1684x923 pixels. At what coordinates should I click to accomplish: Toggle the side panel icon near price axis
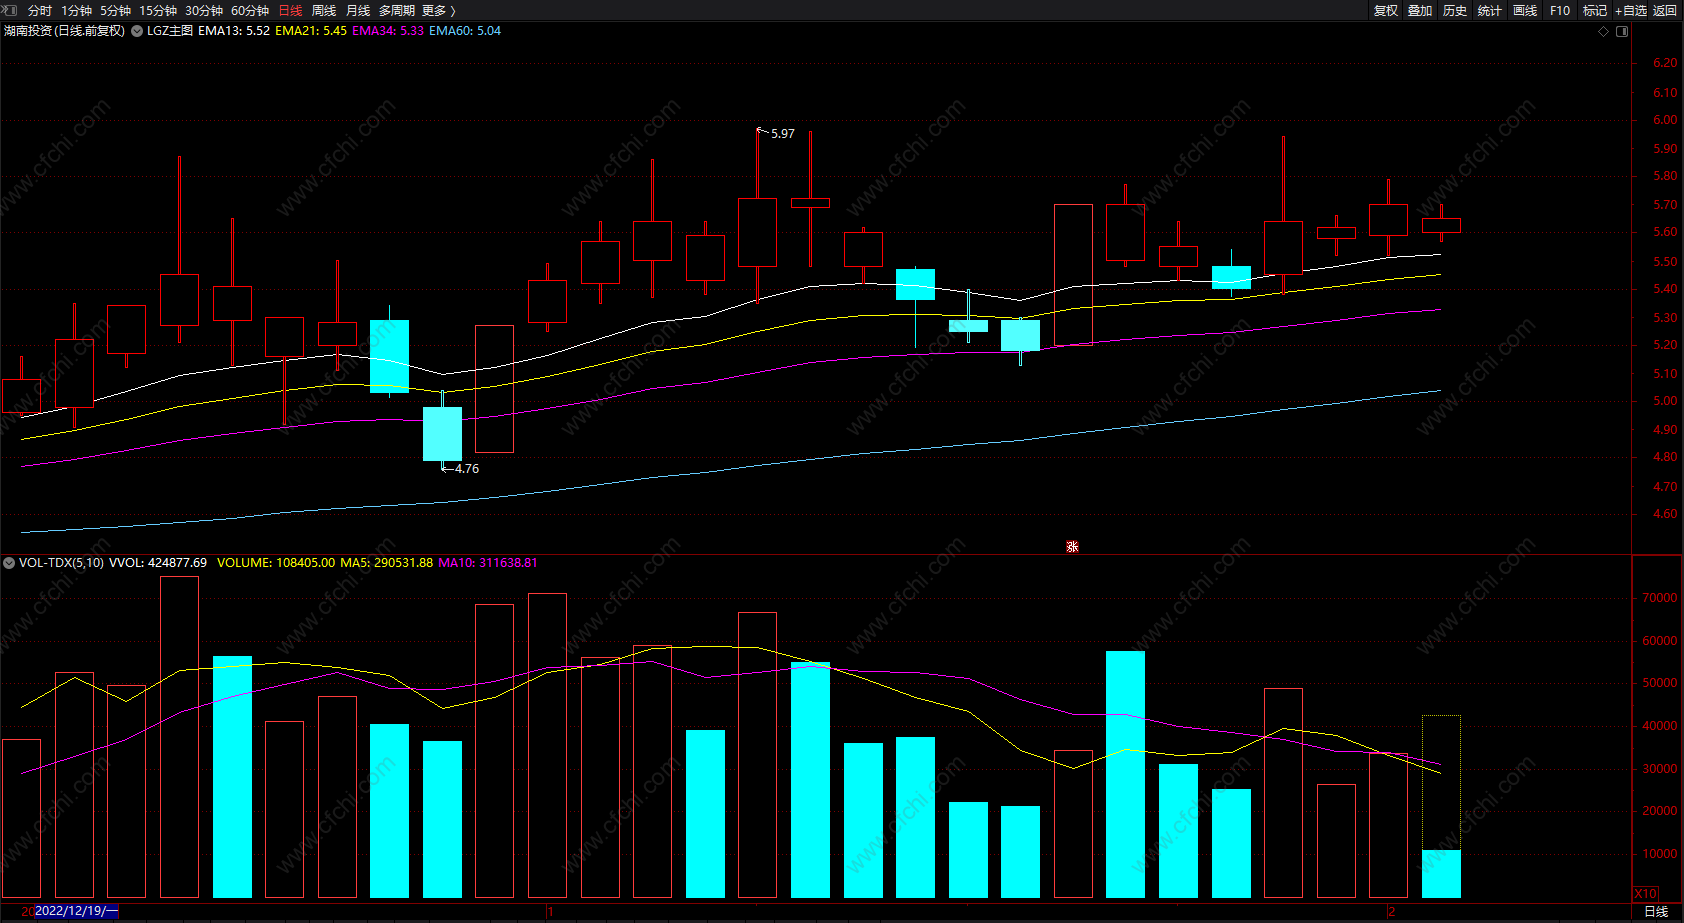point(1622,31)
